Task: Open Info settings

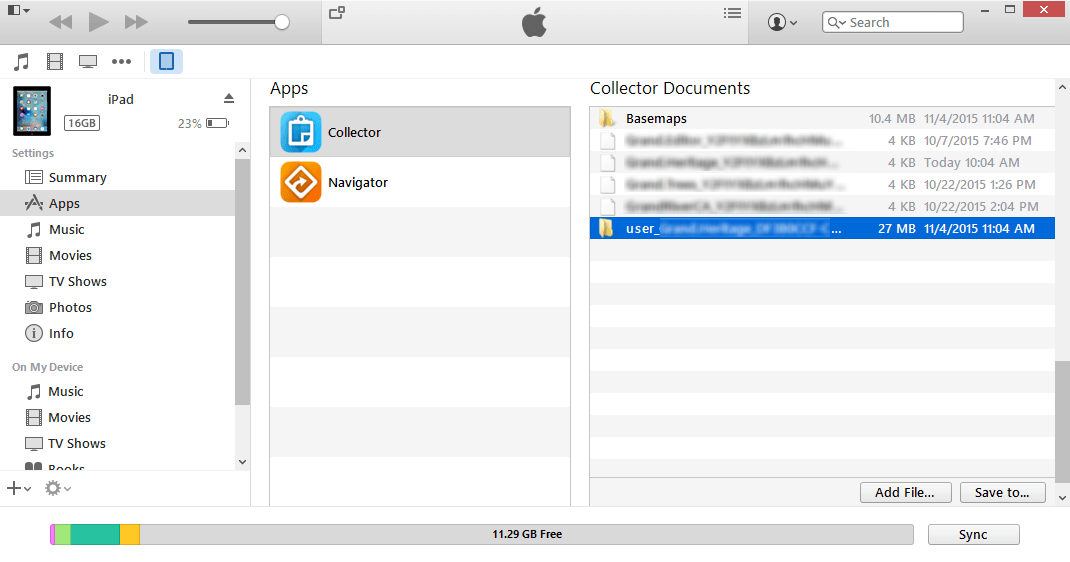Action: click(117, 333)
